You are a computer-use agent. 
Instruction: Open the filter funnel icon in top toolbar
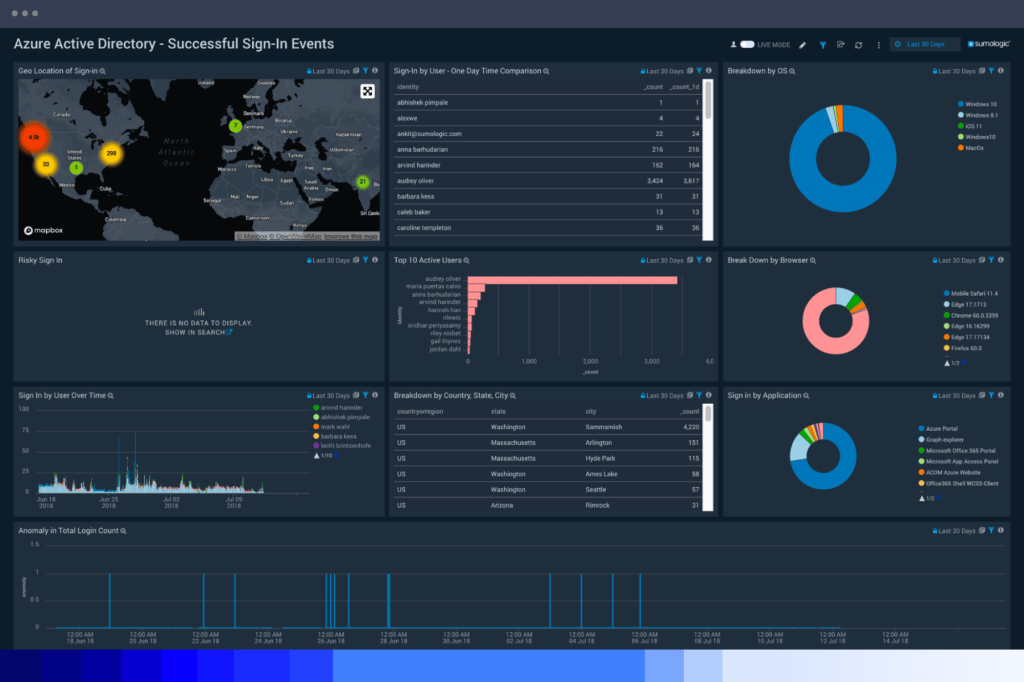click(823, 44)
